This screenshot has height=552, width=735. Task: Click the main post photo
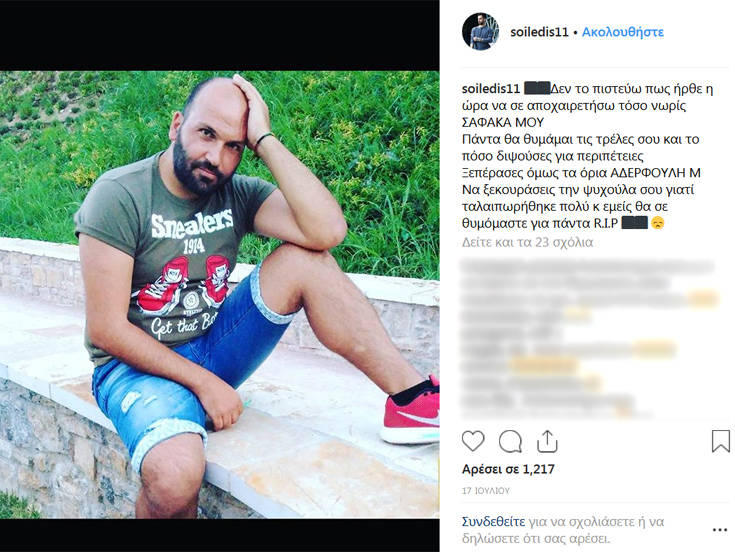pyautogui.click(x=219, y=294)
